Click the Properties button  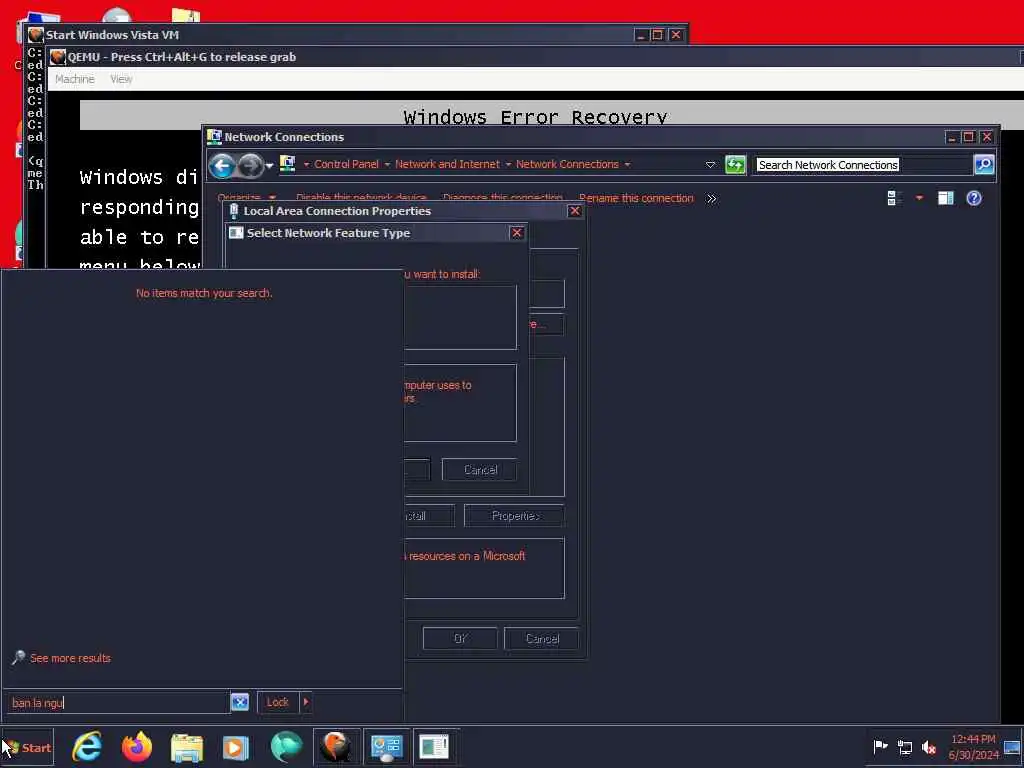(x=515, y=516)
